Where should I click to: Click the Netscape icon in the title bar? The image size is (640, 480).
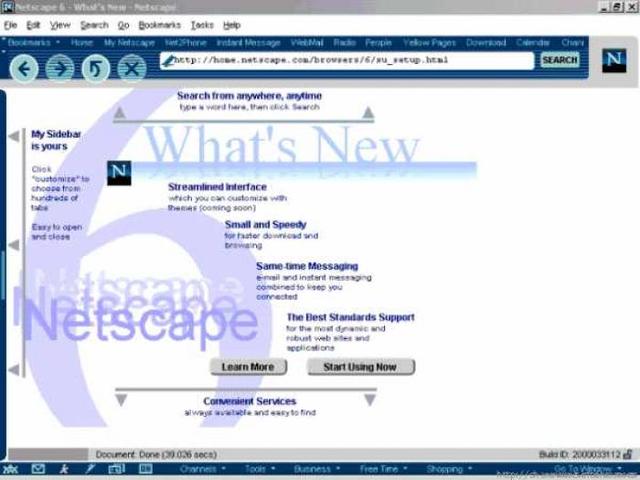(x=7, y=7)
